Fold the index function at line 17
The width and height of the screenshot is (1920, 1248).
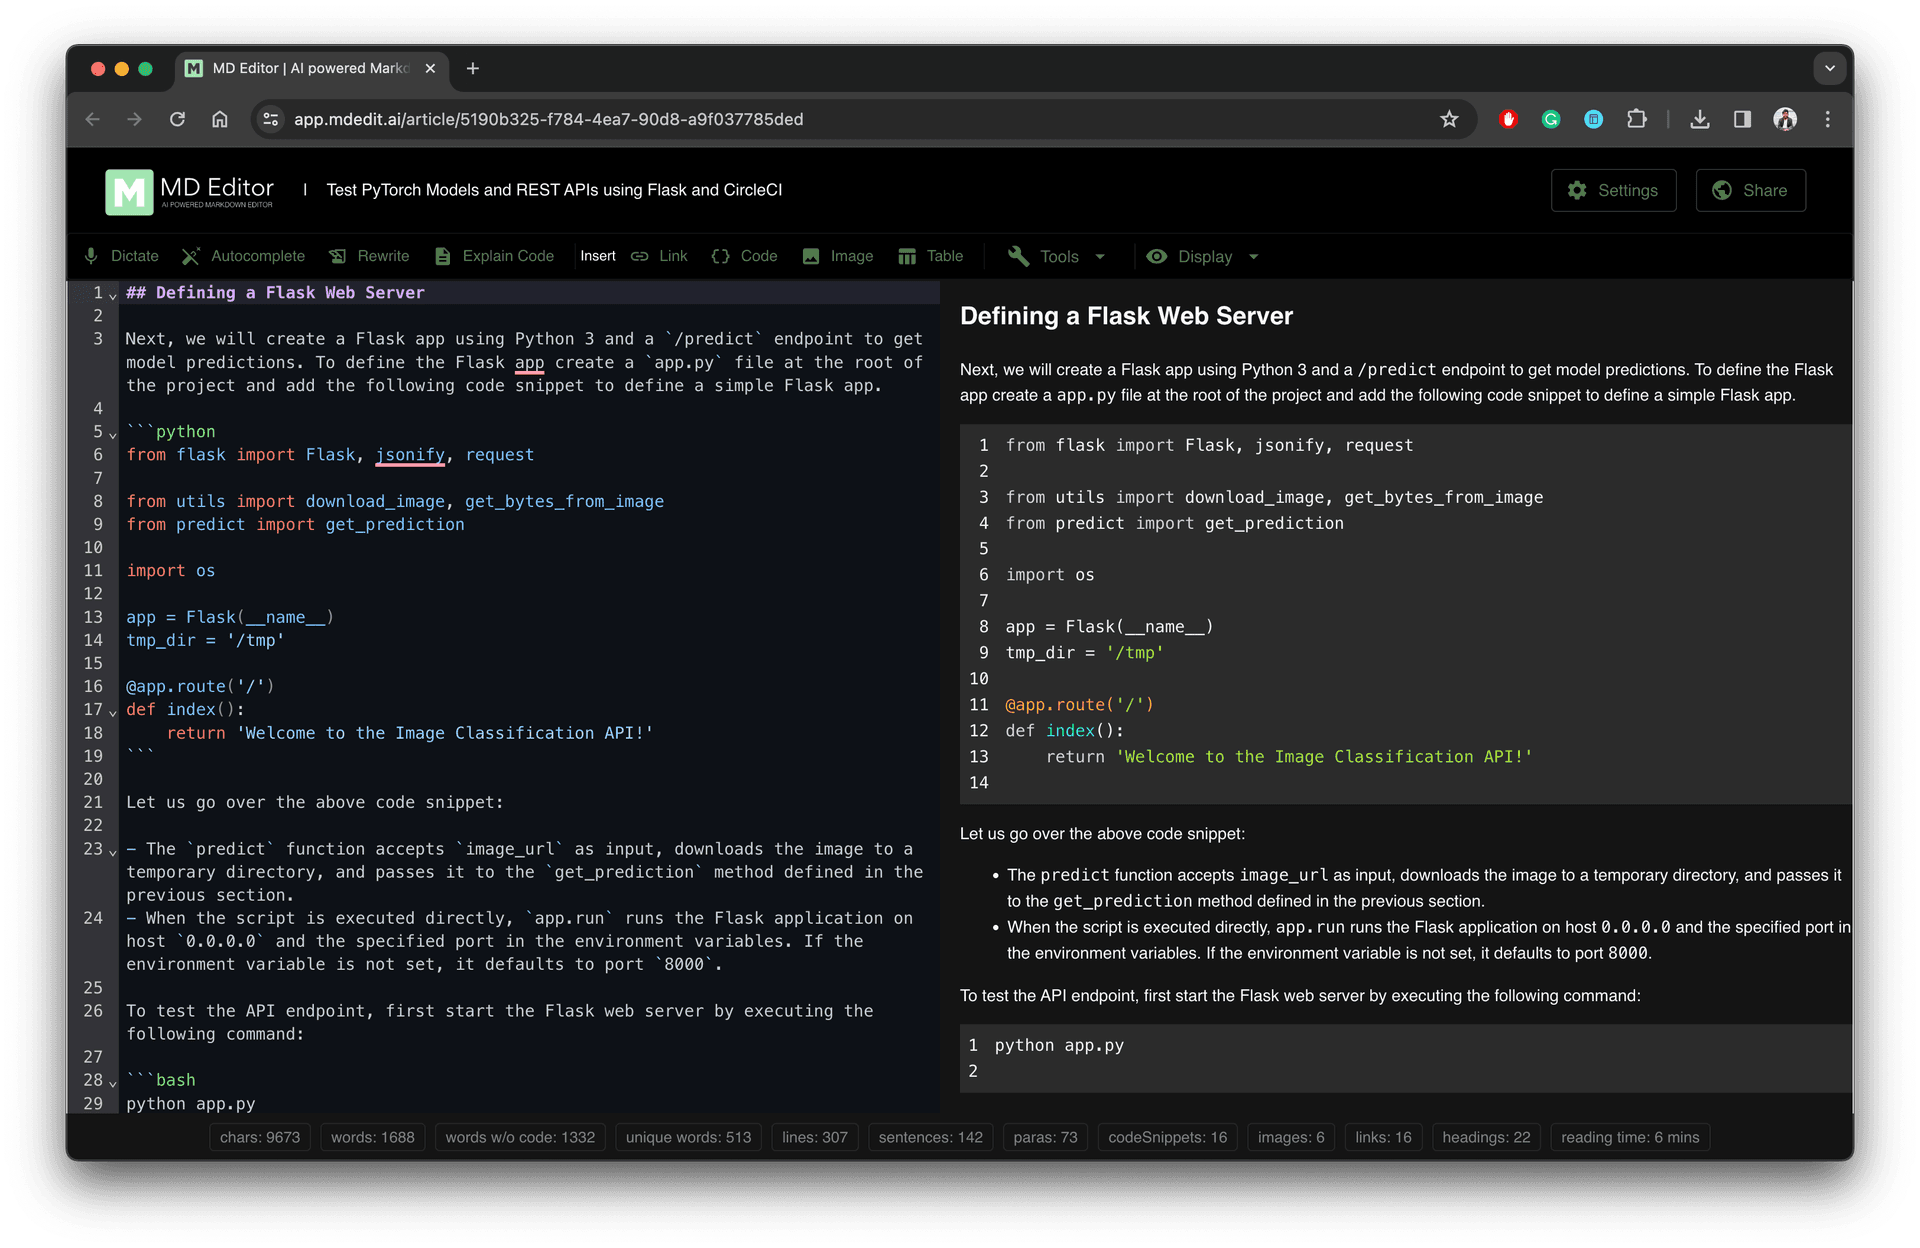(113, 712)
